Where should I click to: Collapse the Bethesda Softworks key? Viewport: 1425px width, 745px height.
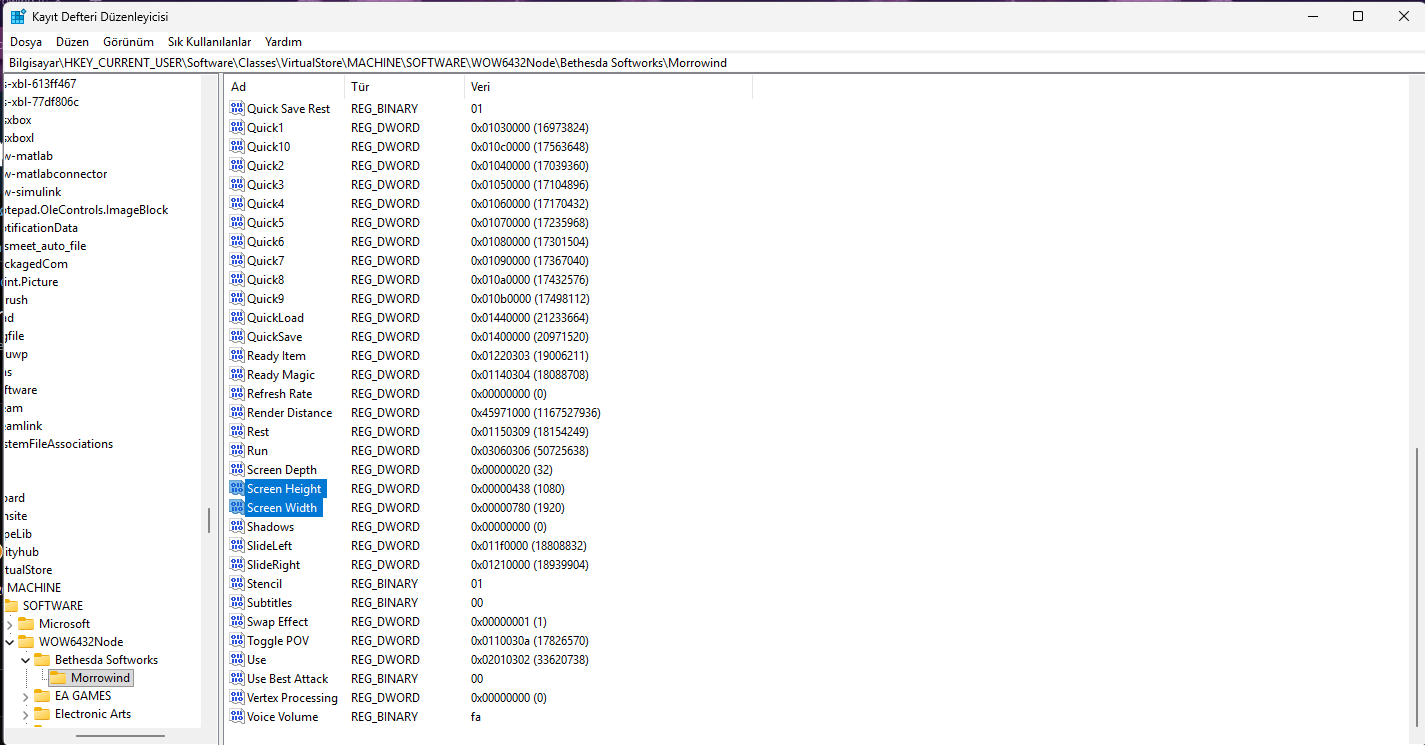(26, 660)
